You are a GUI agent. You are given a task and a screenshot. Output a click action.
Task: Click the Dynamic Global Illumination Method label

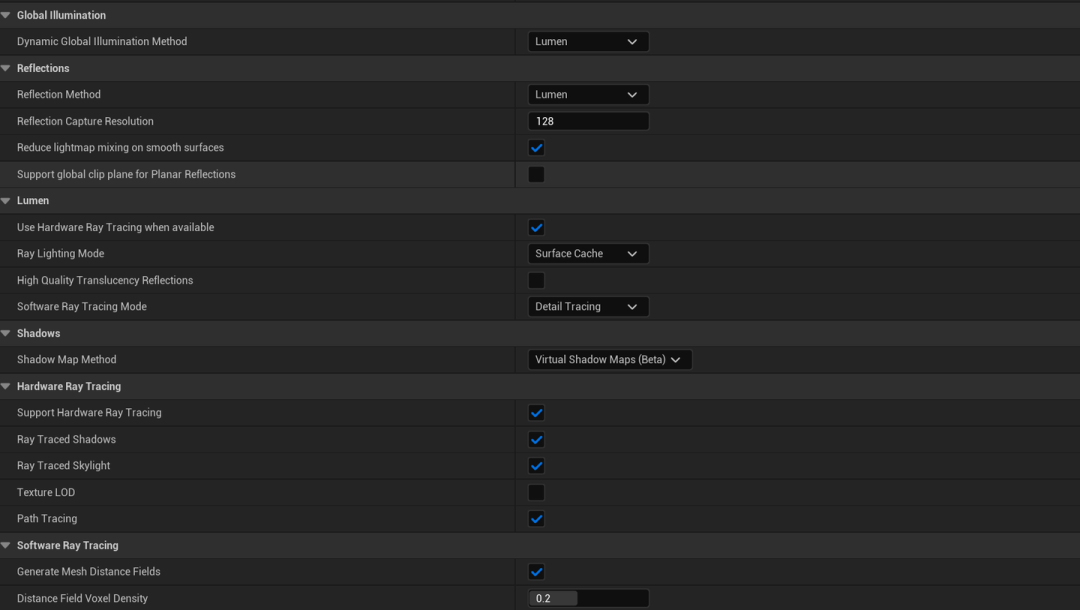[102, 41]
